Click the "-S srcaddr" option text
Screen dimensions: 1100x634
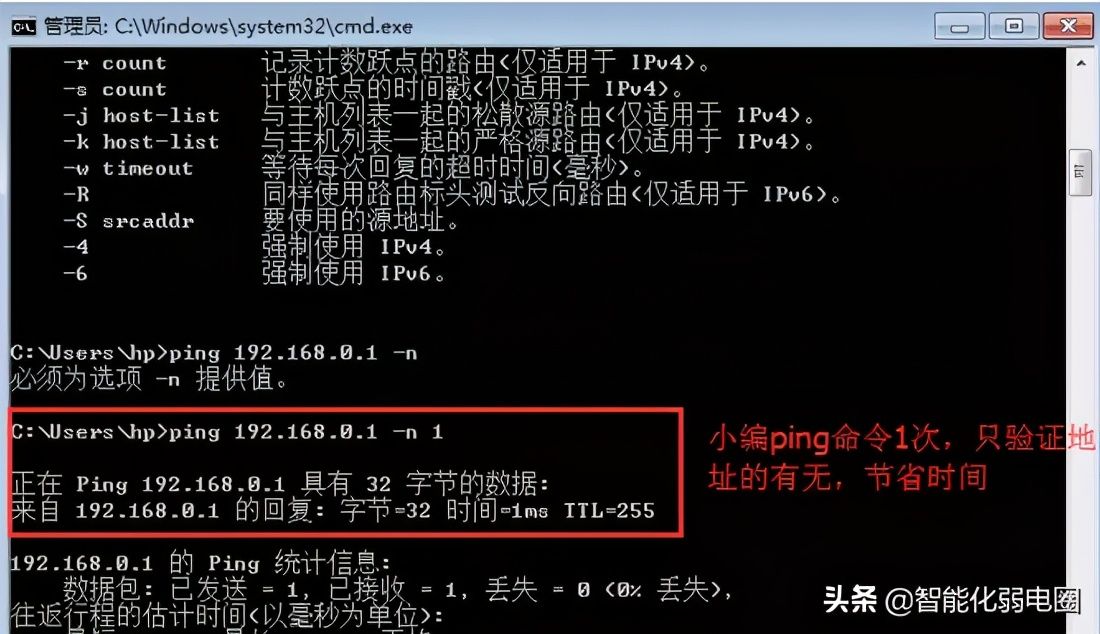[x=128, y=221]
